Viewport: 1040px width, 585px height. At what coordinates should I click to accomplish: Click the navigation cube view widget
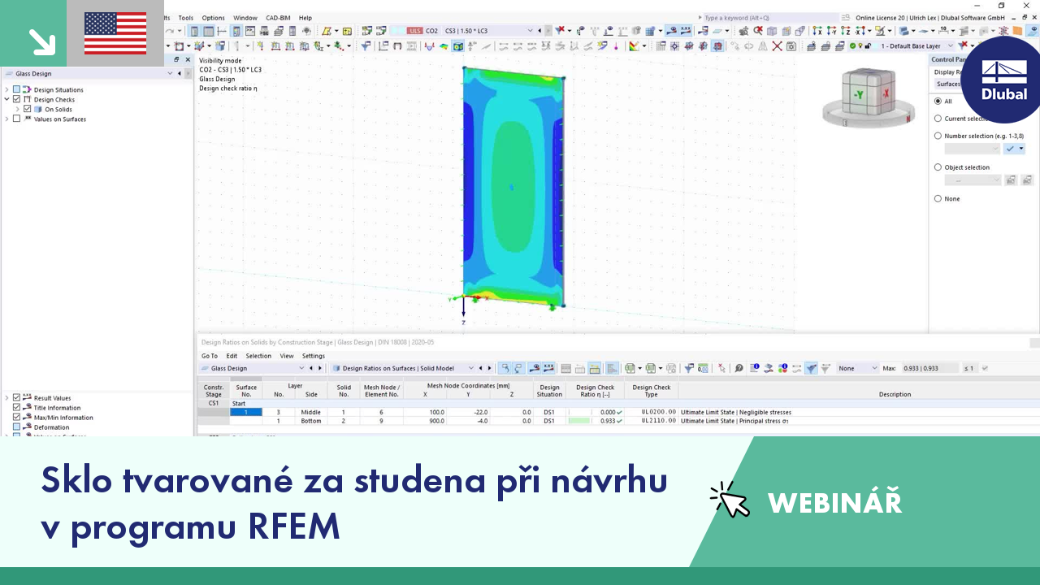[x=868, y=98]
